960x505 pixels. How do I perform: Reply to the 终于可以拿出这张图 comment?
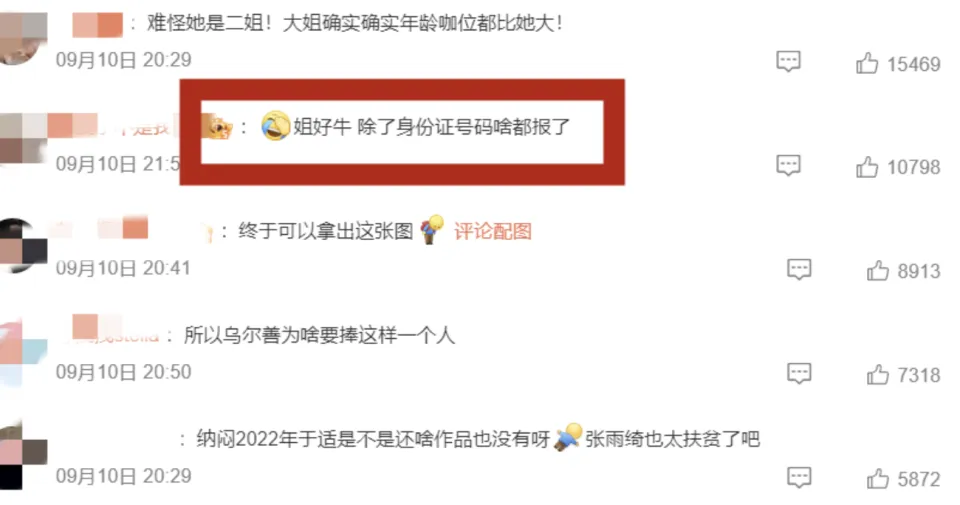[799, 269]
